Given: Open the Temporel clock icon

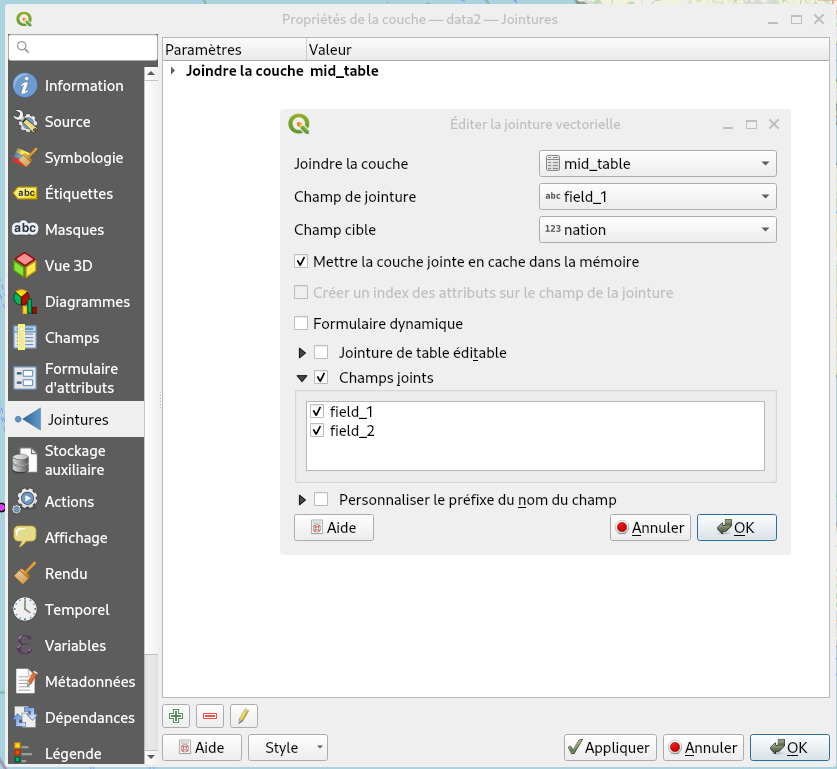Looking at the screenshot, I should (x=26, y=610).
